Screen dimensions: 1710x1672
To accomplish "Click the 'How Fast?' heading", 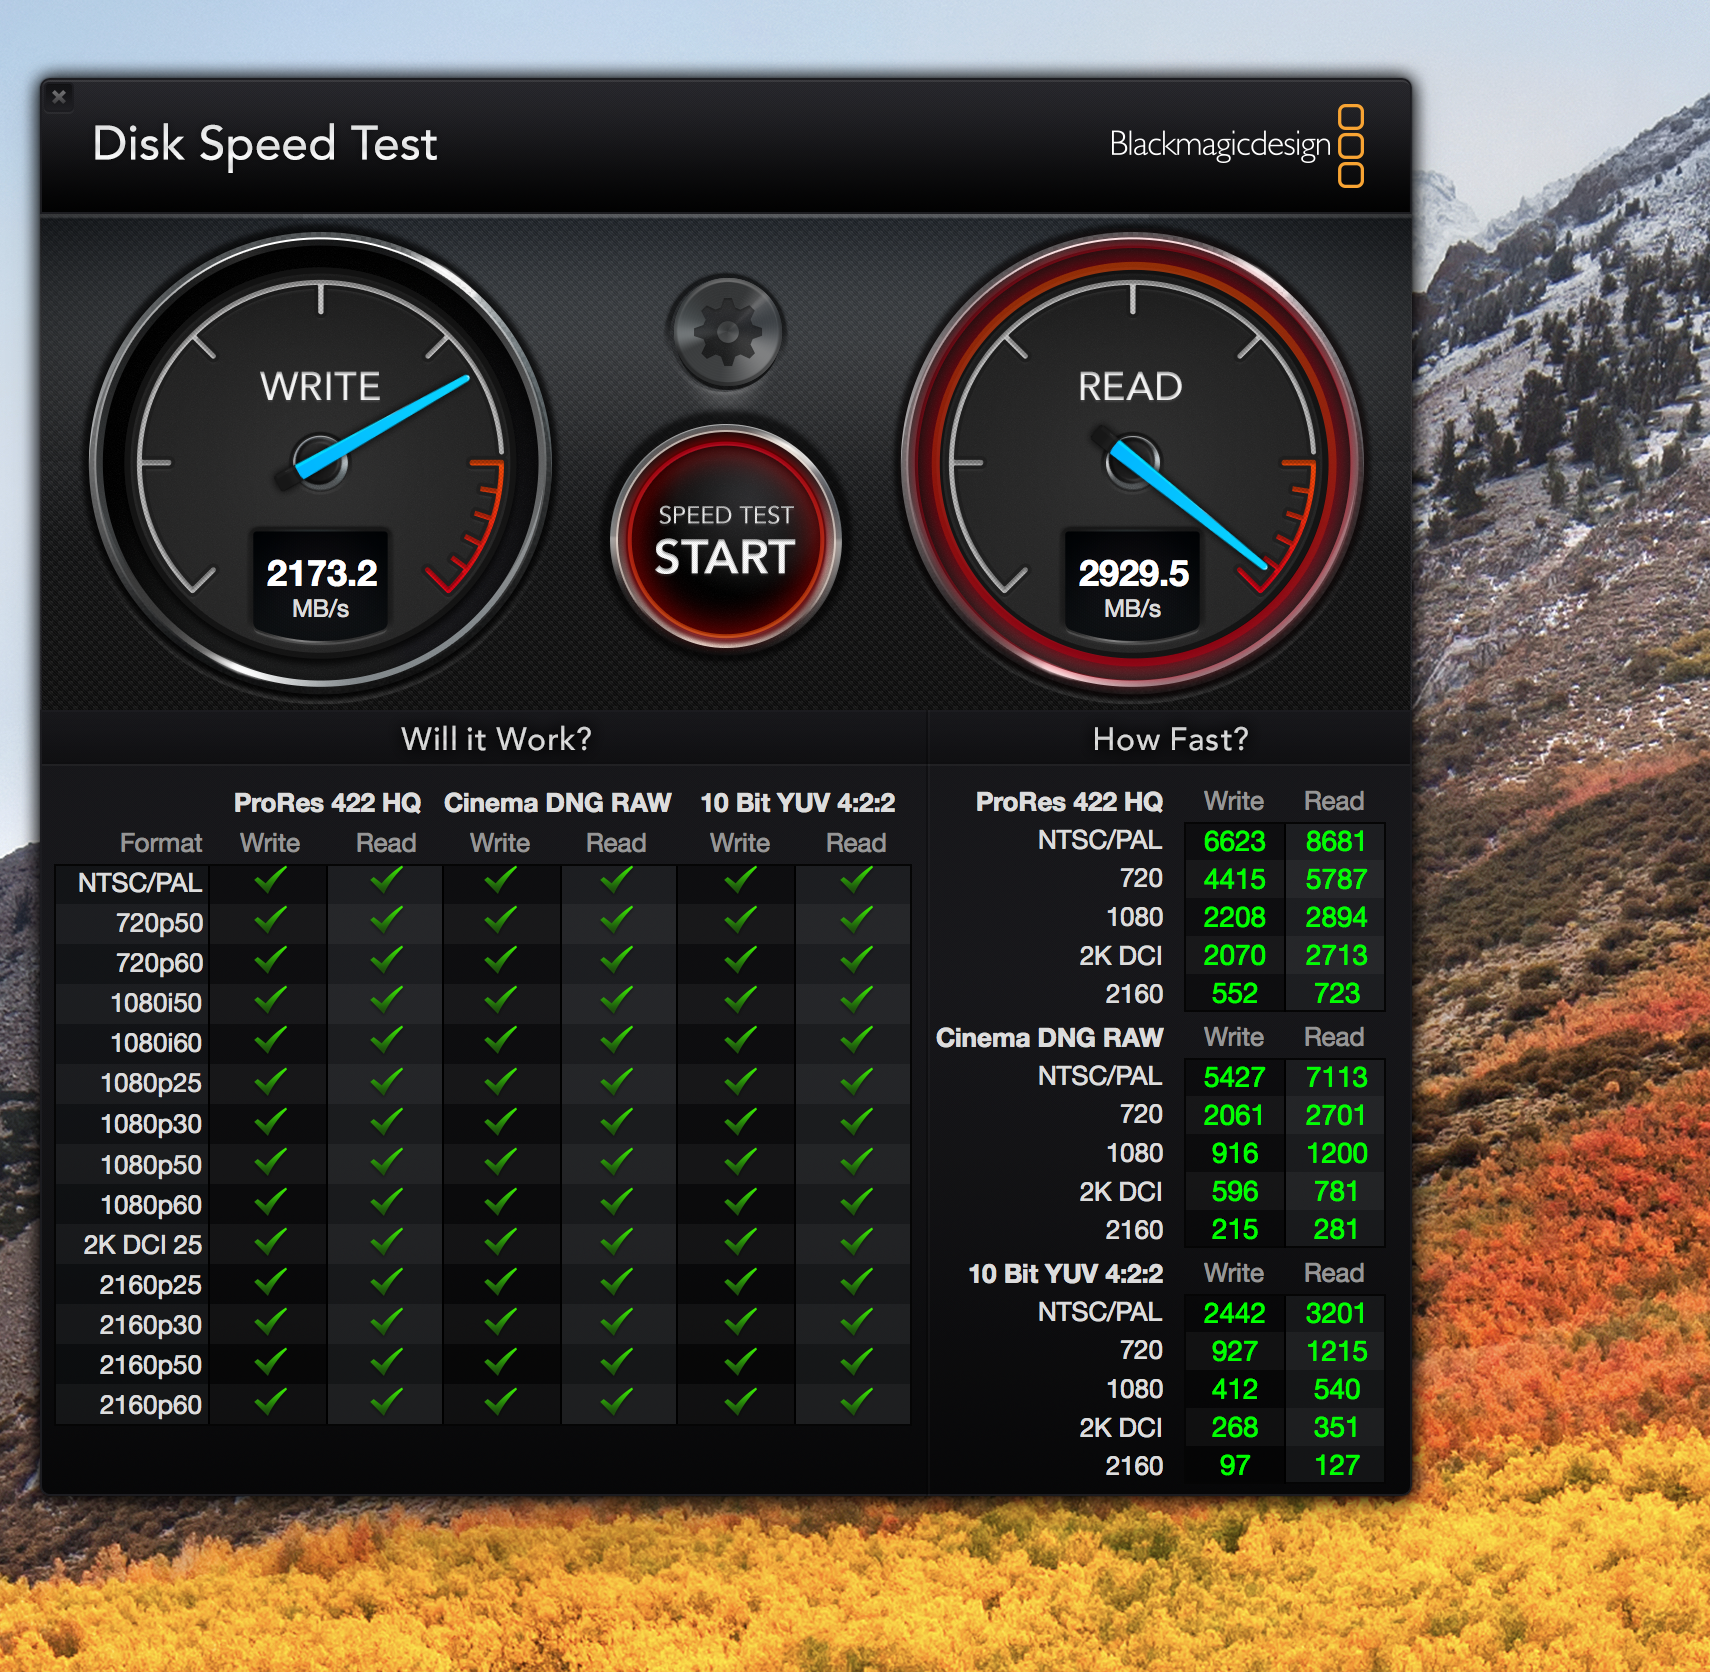I will (x=1170, y=739).
